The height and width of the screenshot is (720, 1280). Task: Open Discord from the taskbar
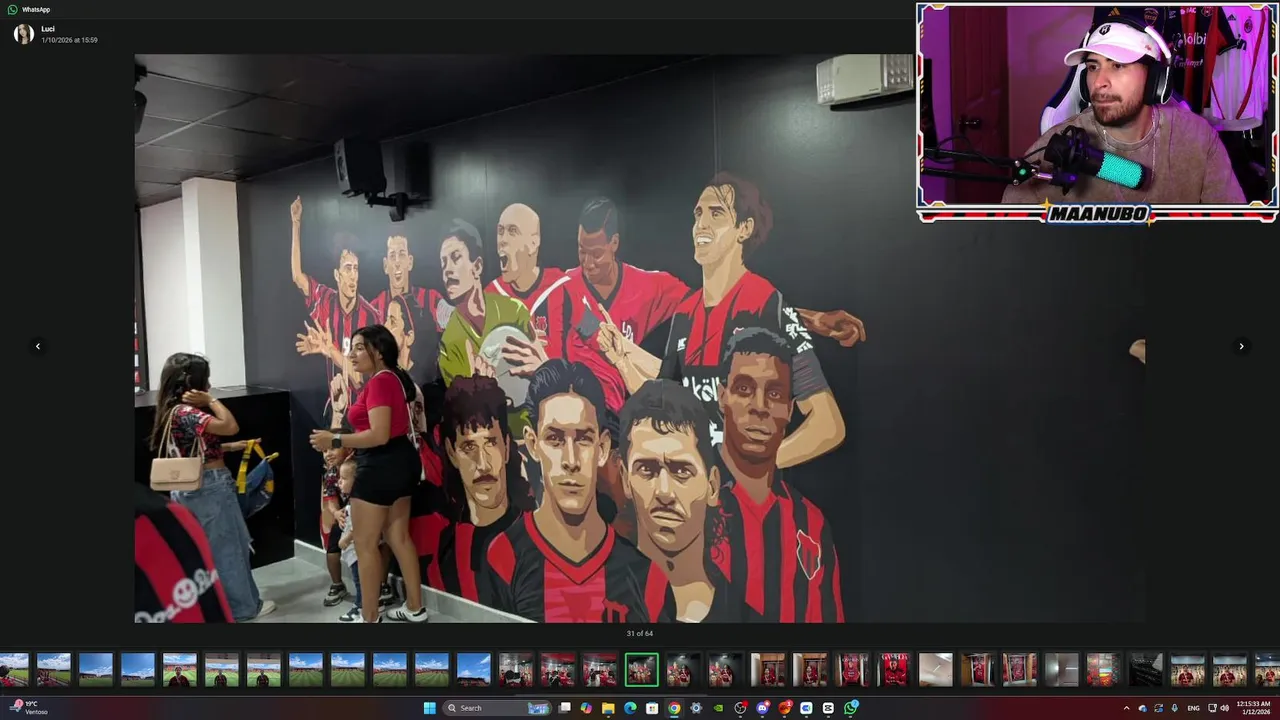pos(762,708)
